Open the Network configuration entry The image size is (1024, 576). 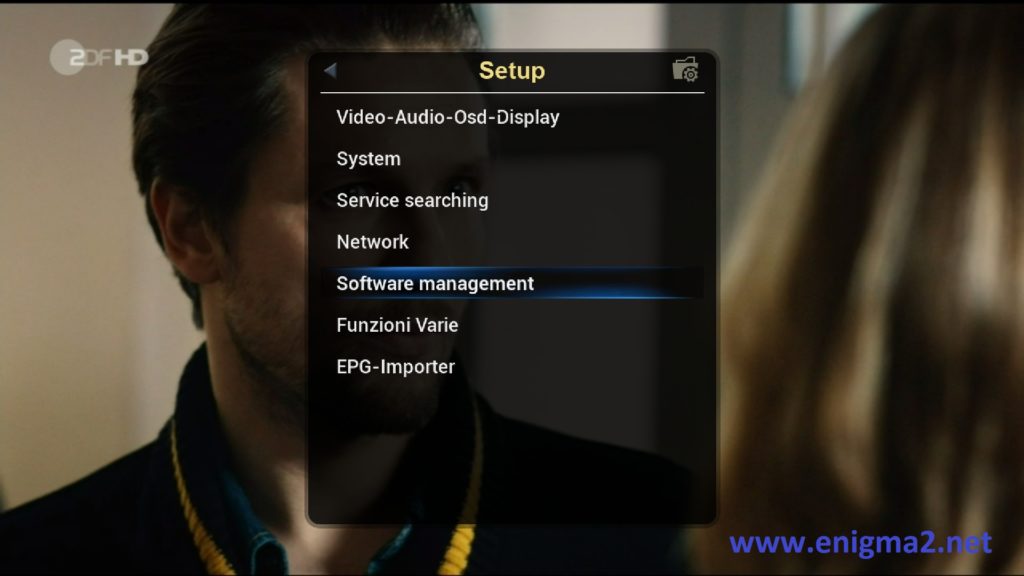pos(373,241)
